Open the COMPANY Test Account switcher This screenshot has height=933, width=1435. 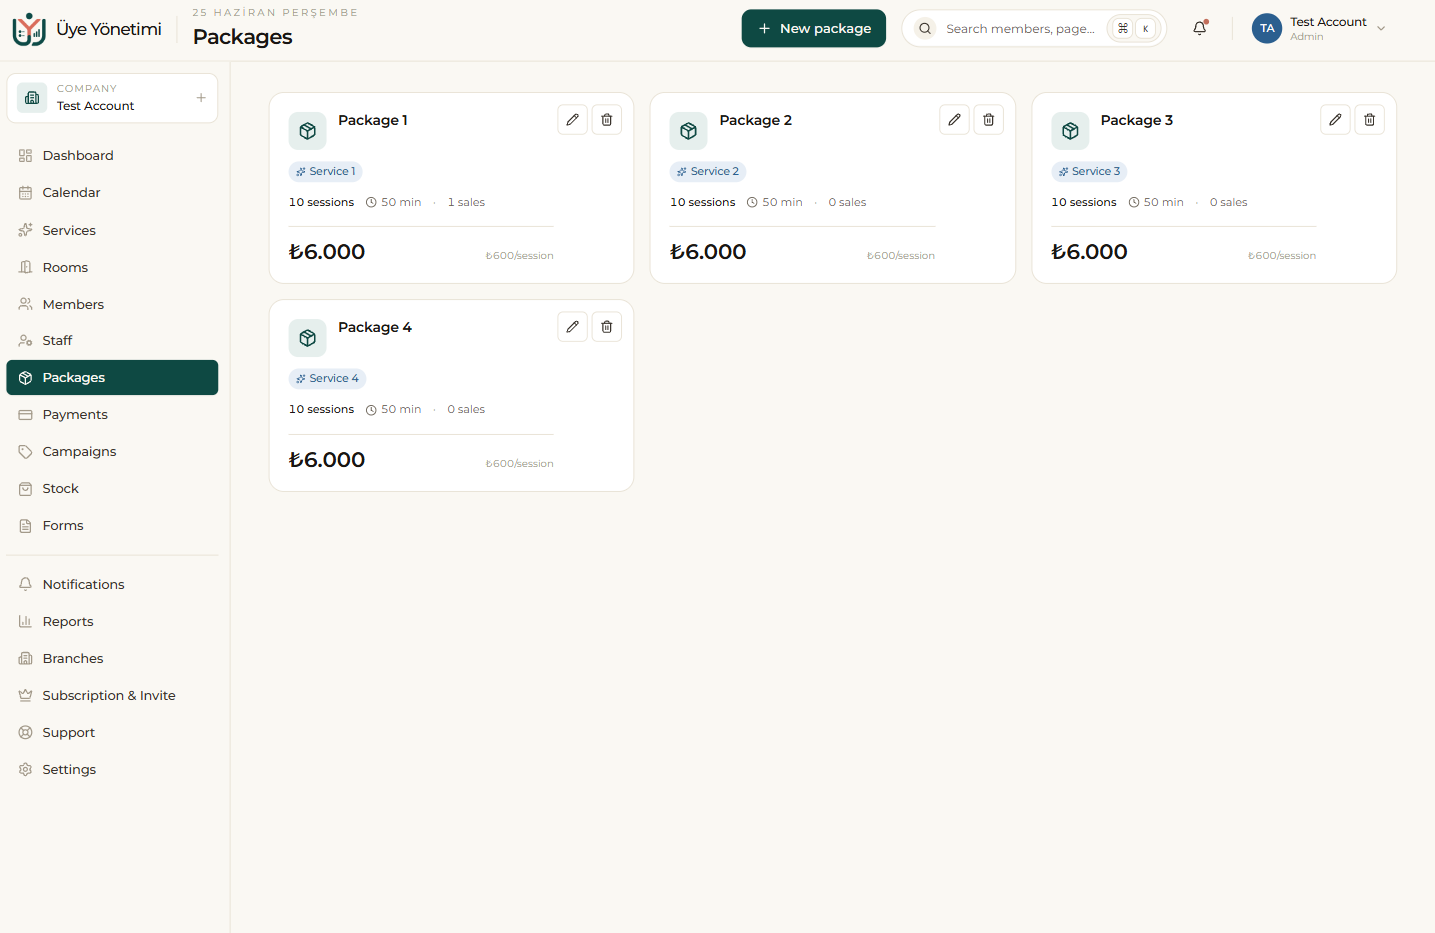click(x=112, y=98)
